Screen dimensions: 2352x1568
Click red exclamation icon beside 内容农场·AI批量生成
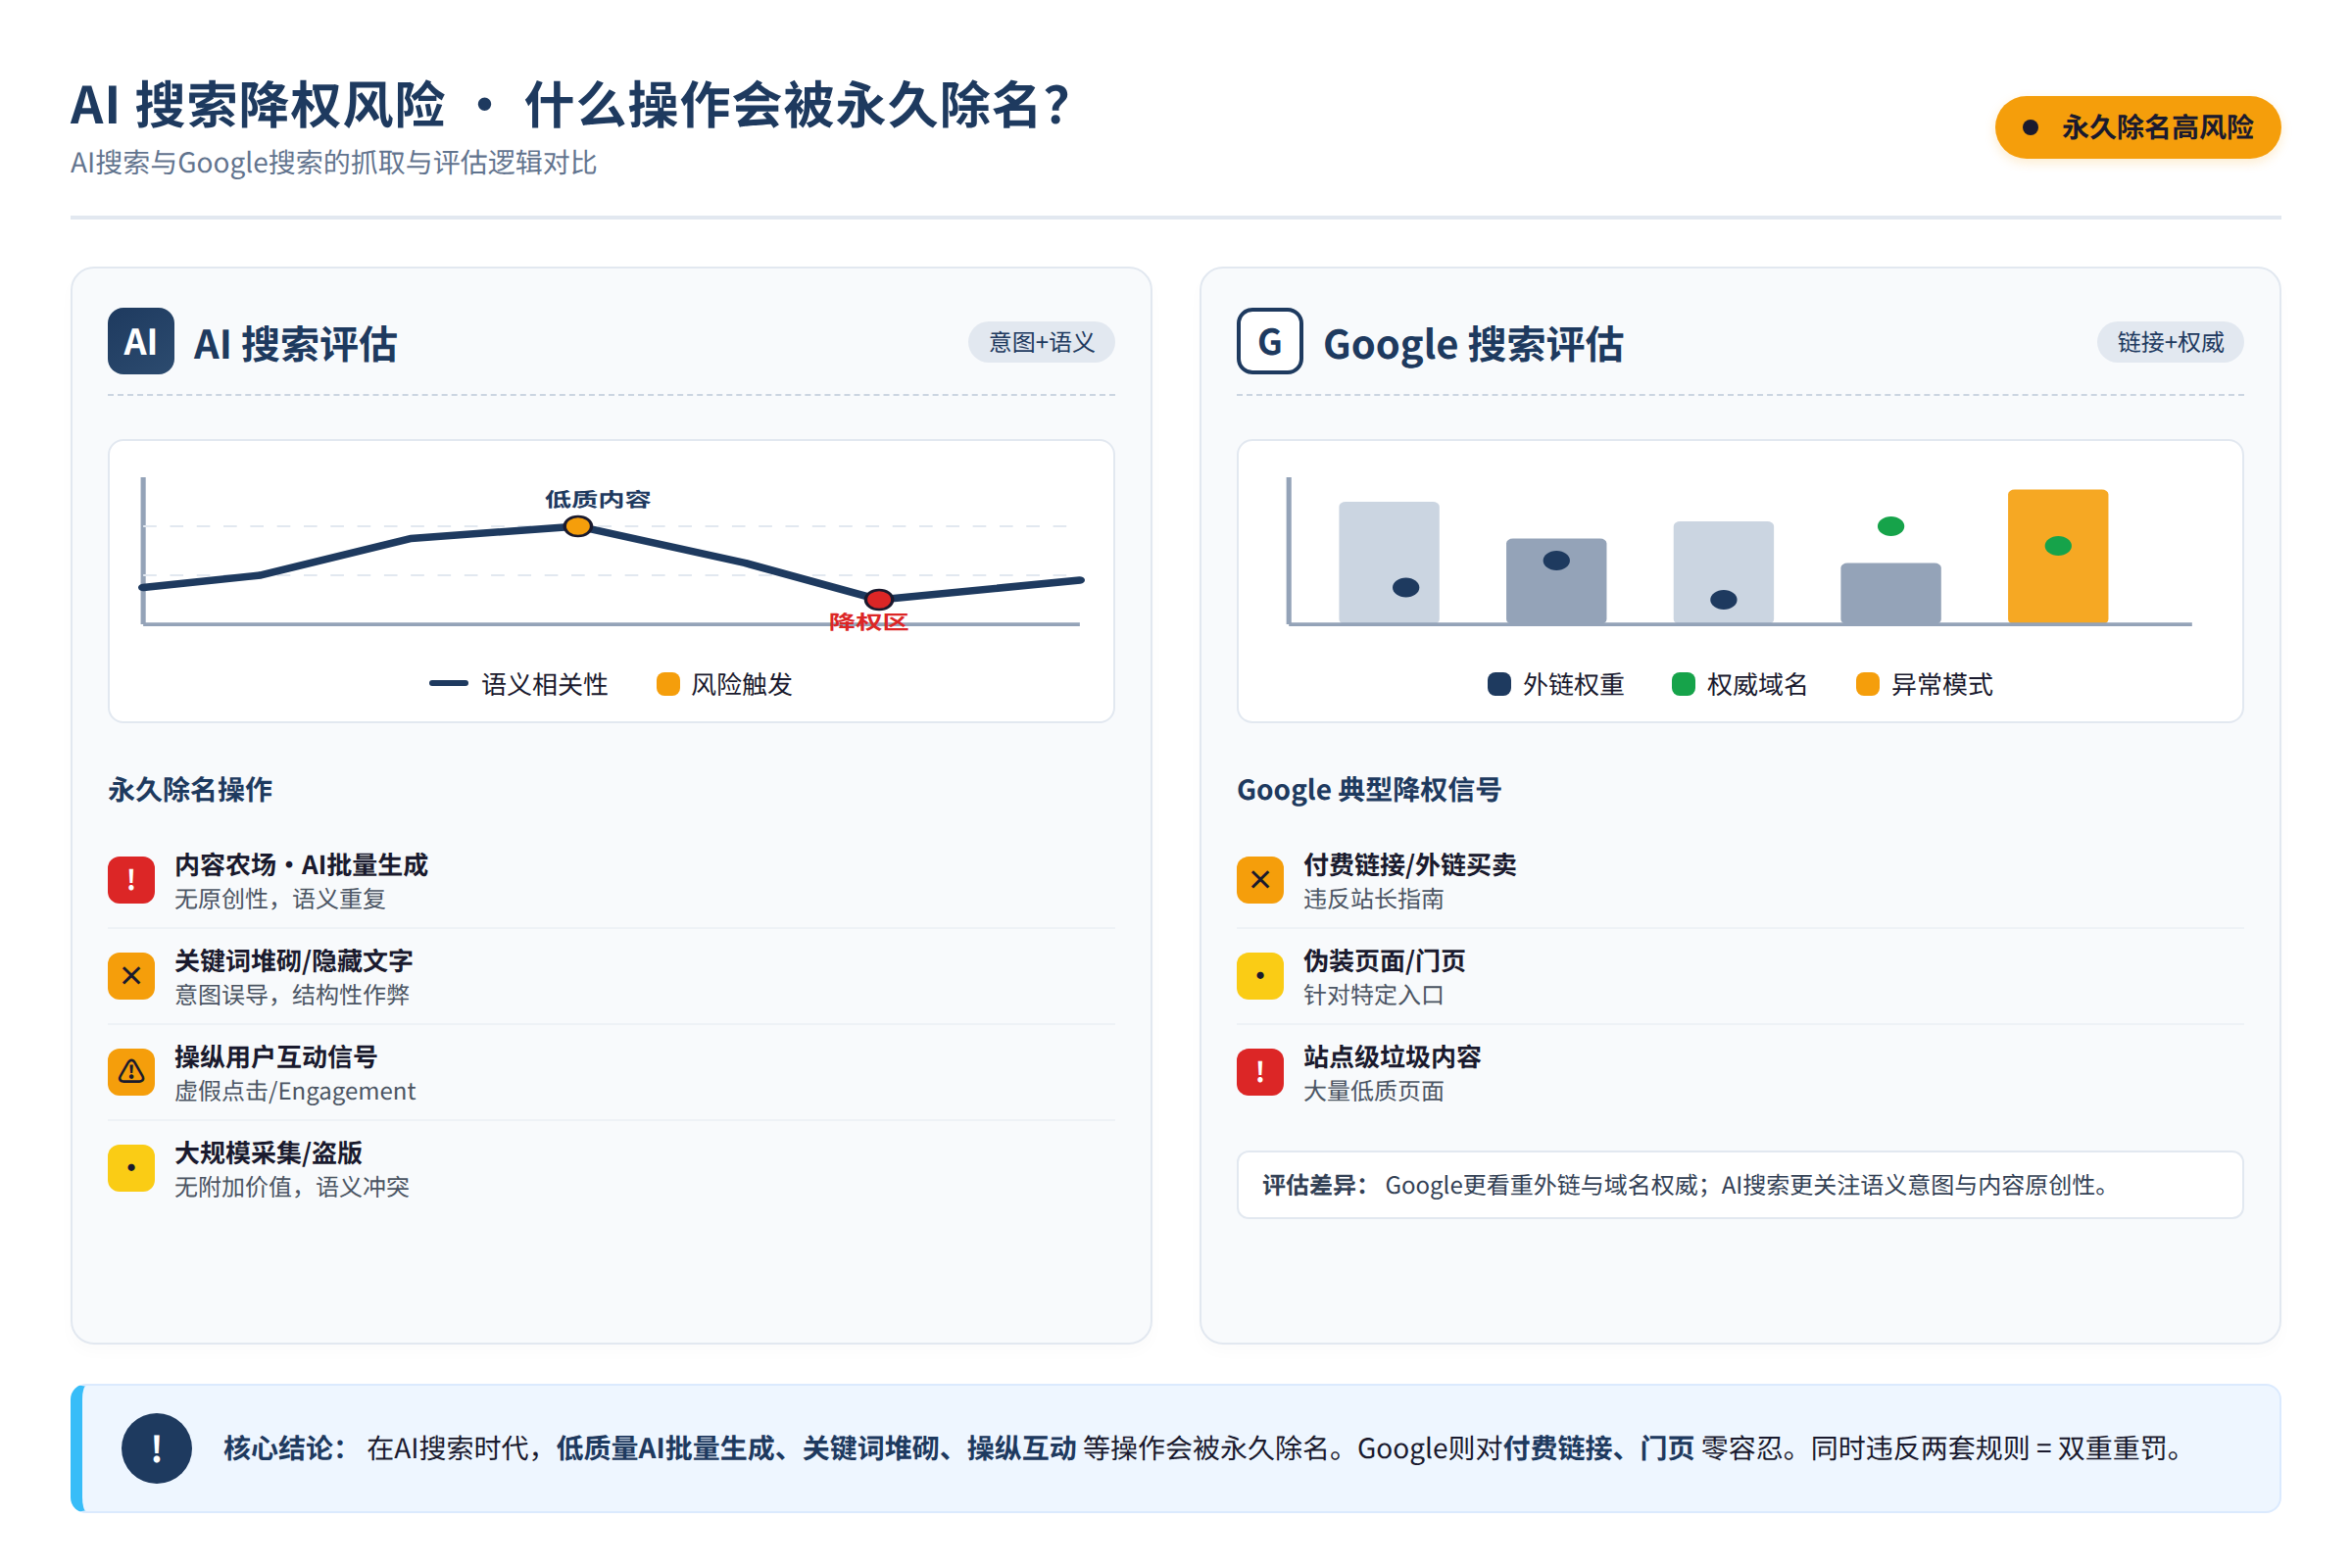pos(131,880)
